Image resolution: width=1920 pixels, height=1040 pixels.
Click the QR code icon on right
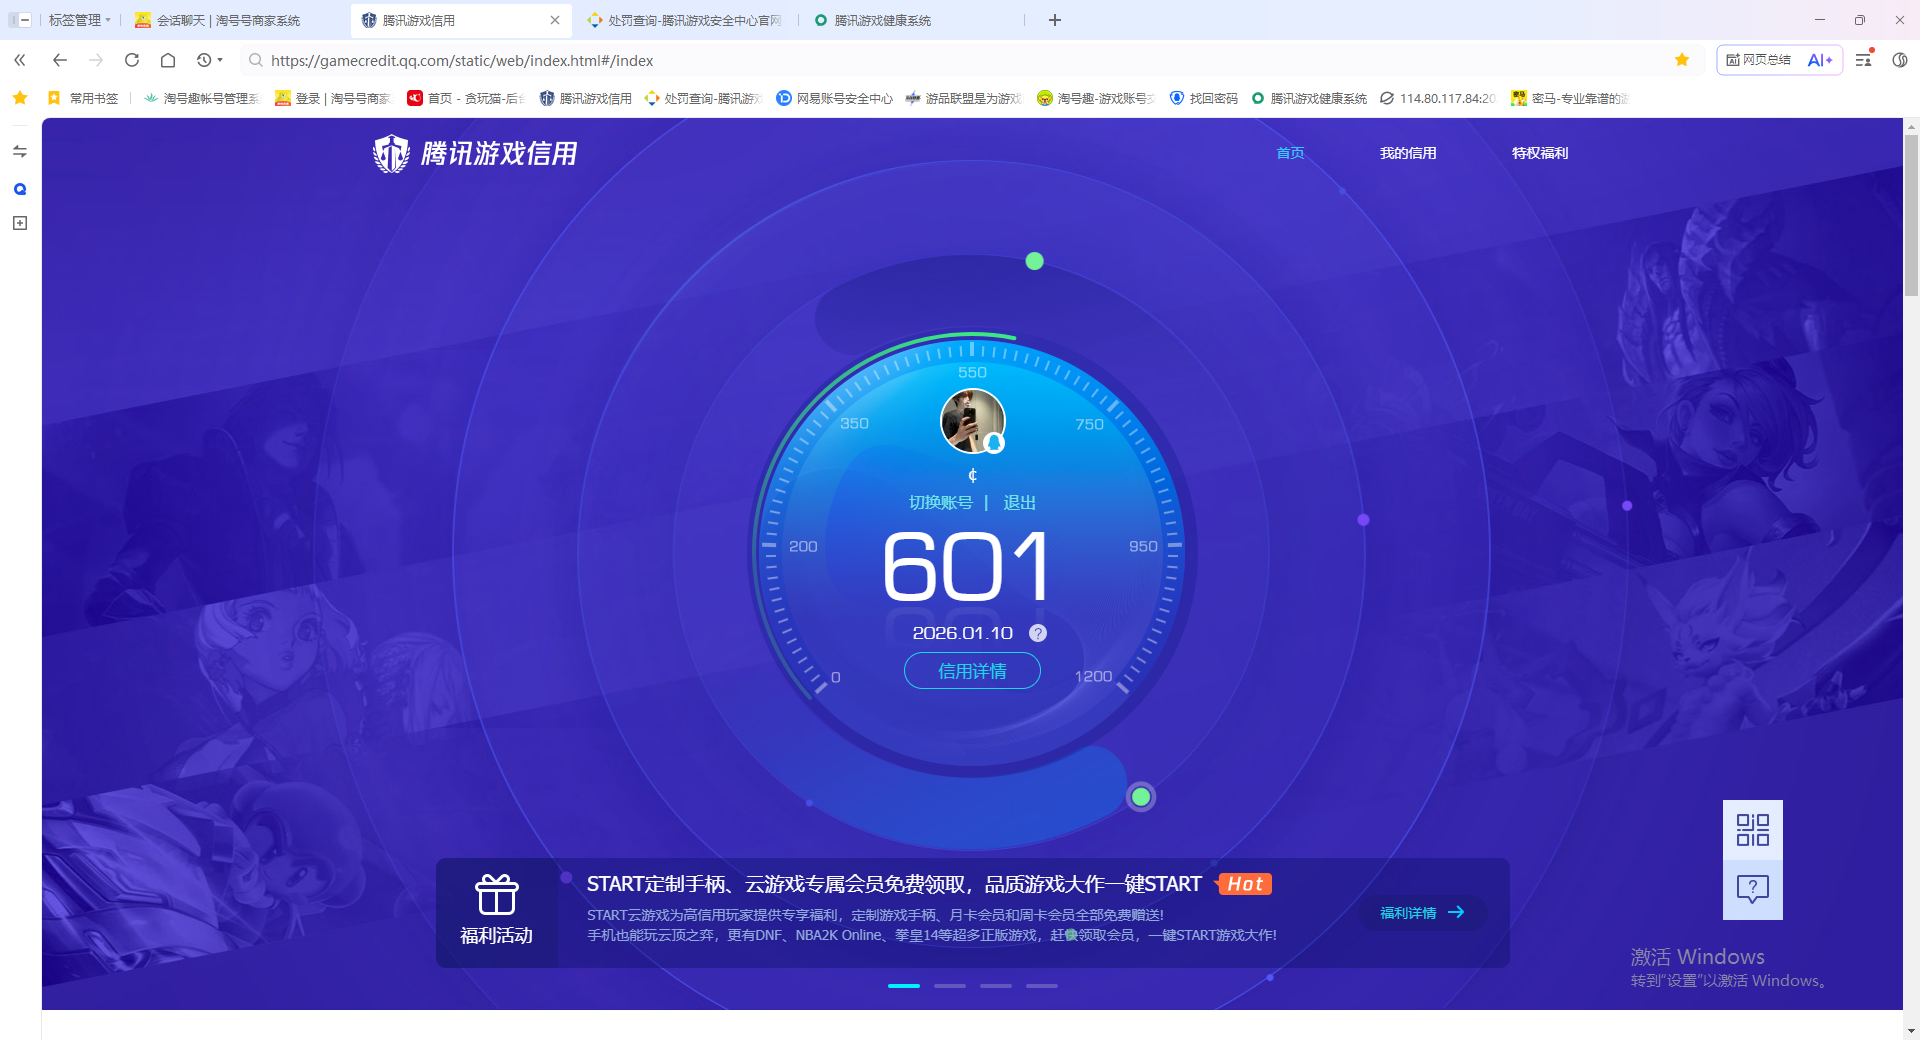click(1752, 830)
